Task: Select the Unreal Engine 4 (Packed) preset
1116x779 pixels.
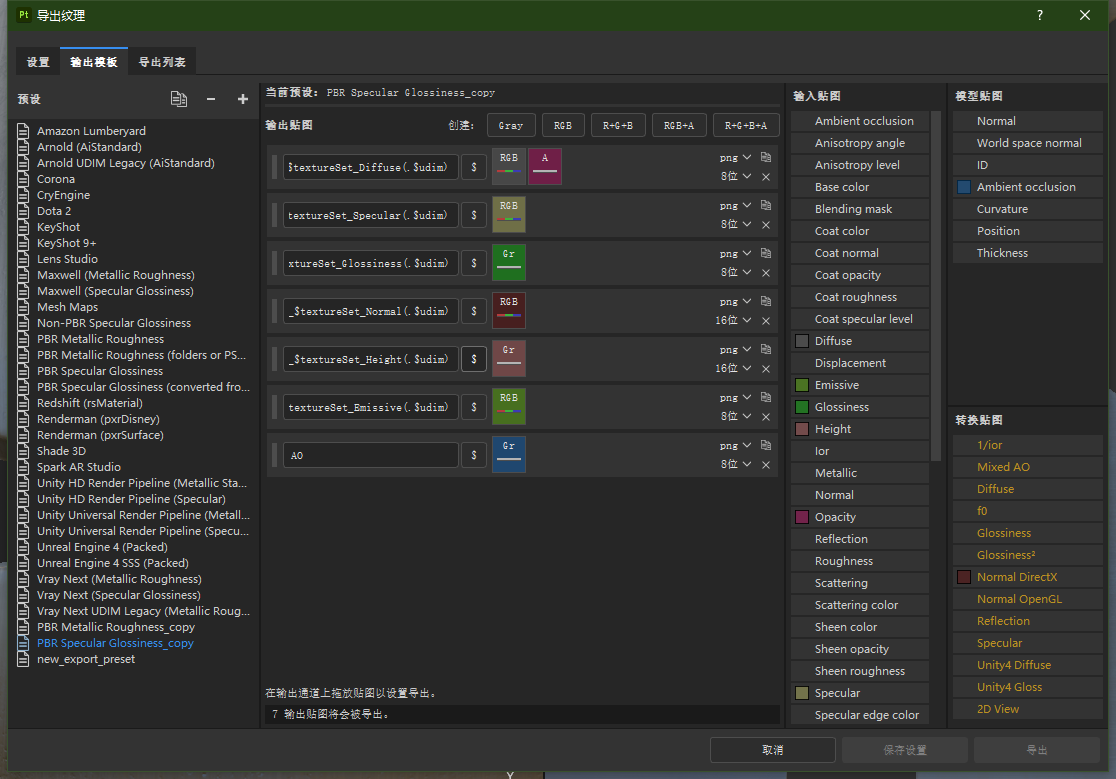Action: tap(102, 547)
